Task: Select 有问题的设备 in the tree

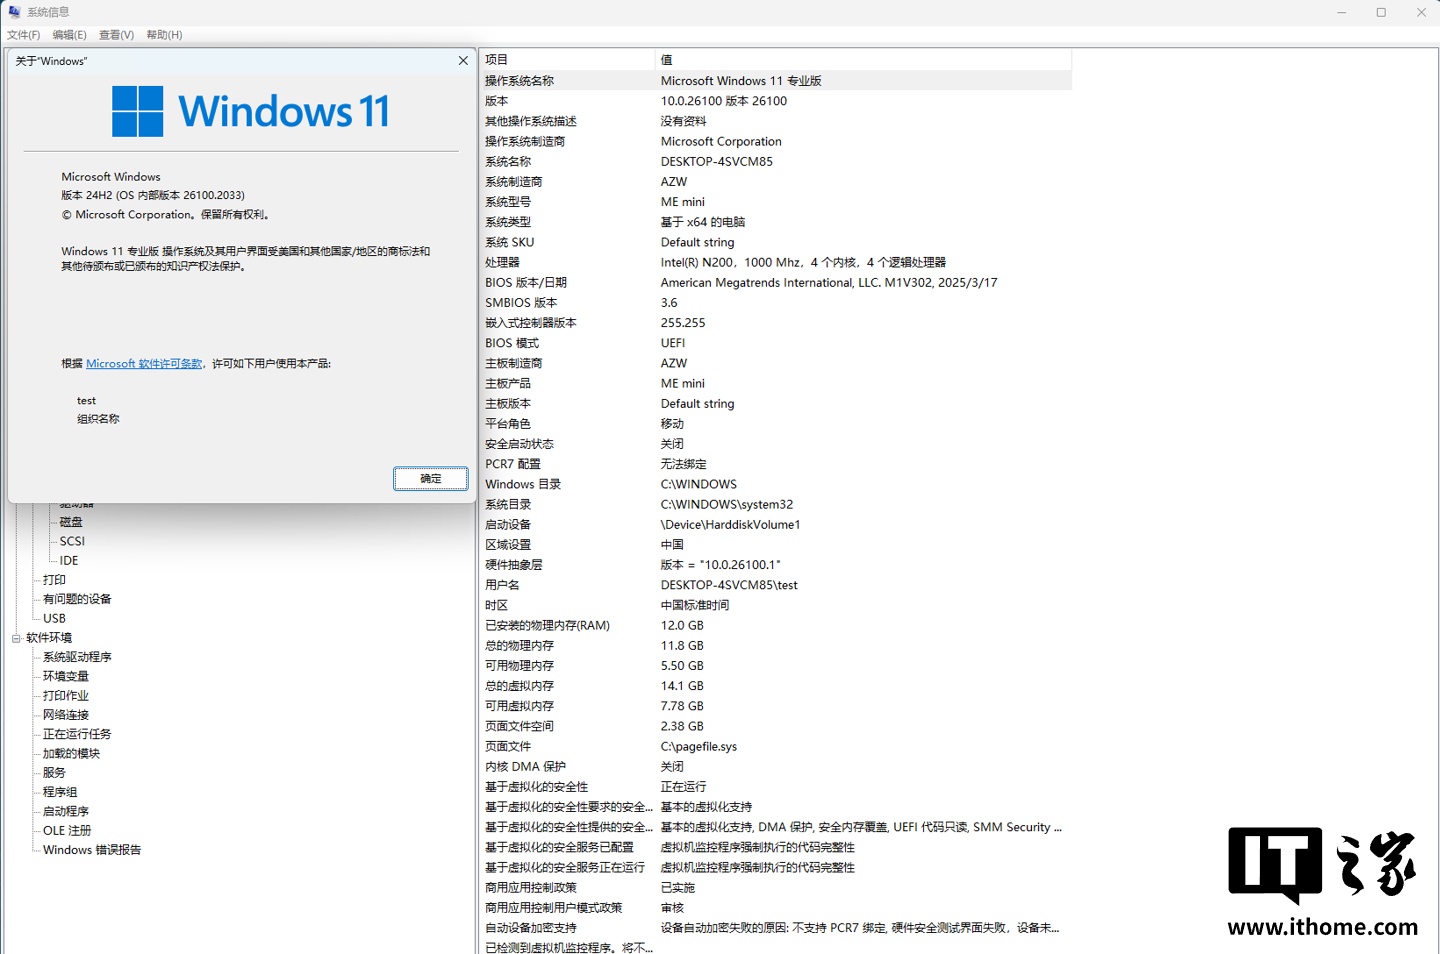Action: pyautogui.click(x=77, y=599)
